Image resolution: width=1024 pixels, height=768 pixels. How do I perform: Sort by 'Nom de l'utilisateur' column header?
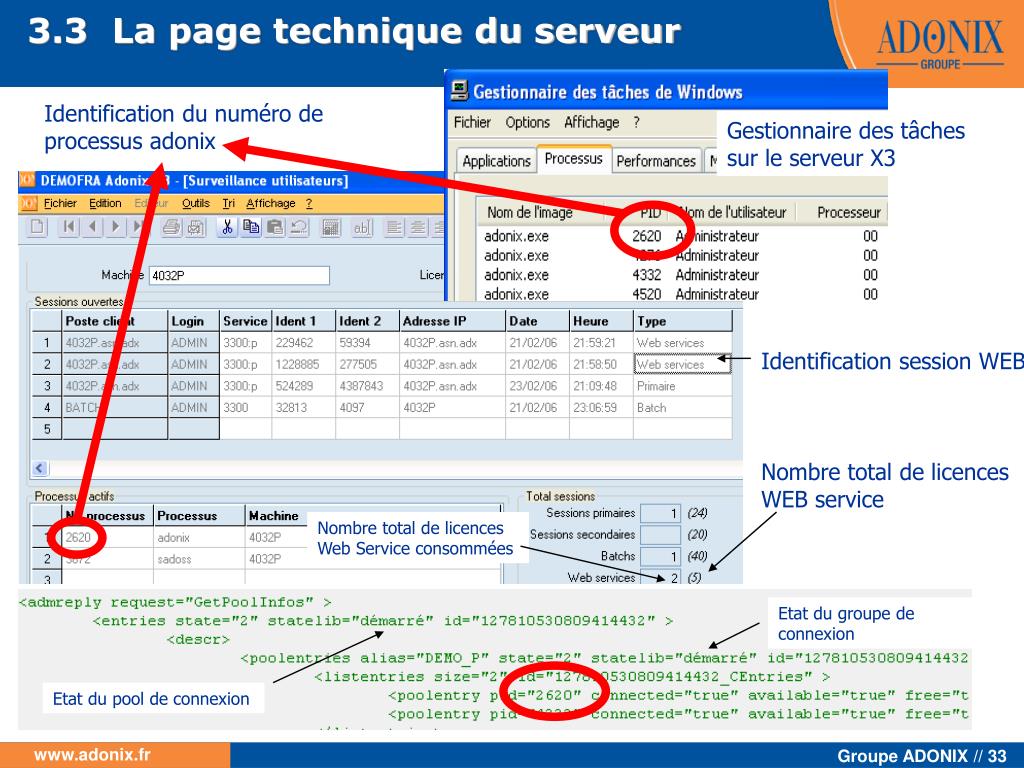pyautogui.click(x=733, y=212)
